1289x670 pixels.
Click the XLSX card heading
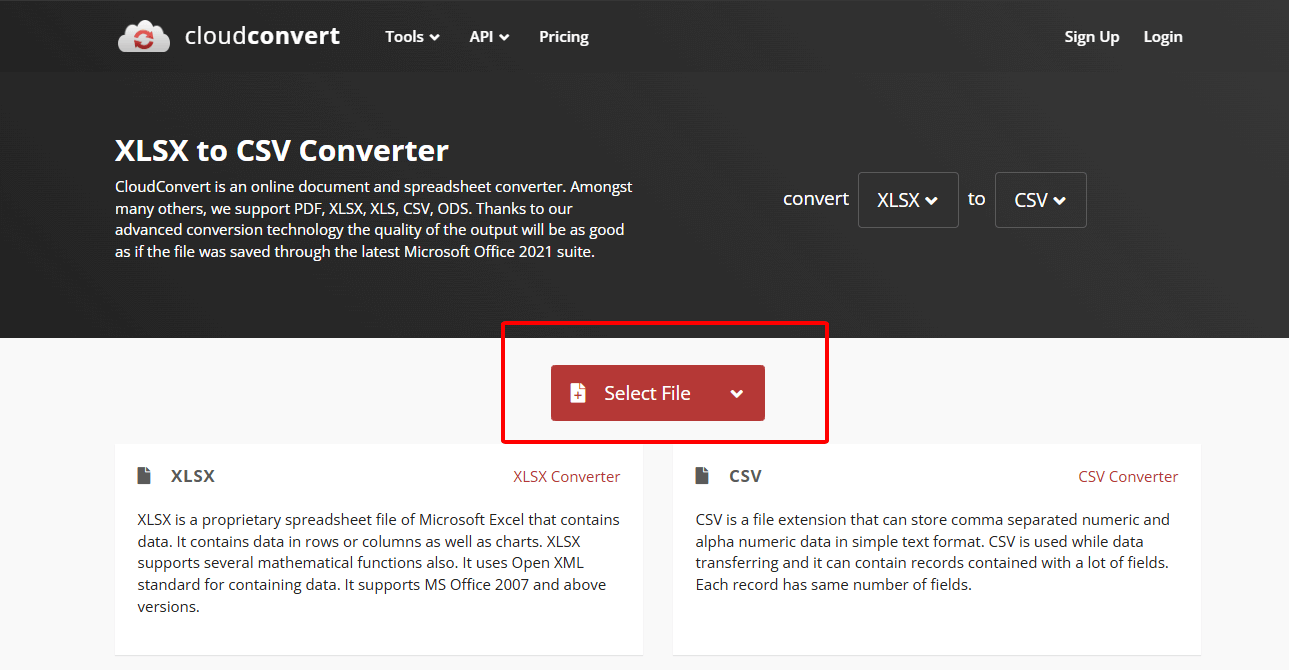pyautogui.click(x=193, y=476)
